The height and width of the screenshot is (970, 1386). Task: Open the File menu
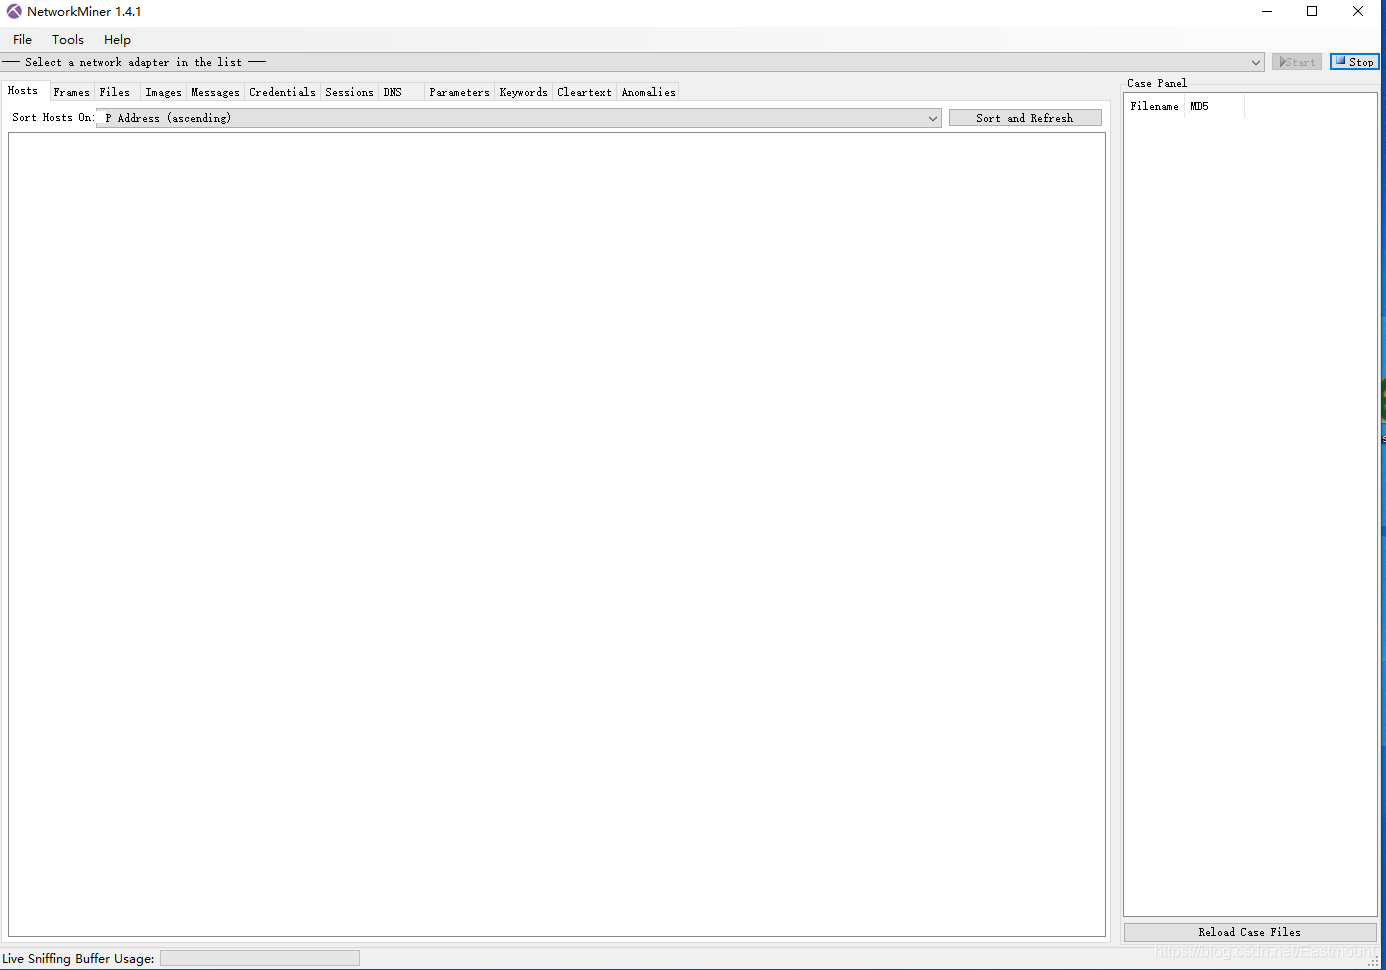22,39
